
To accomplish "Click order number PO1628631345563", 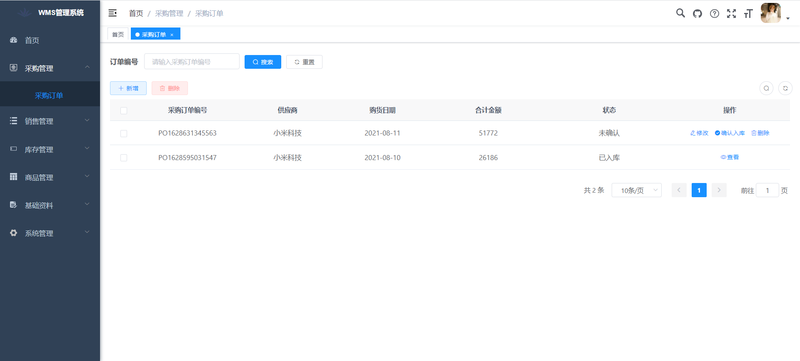I will click(187, 133).
